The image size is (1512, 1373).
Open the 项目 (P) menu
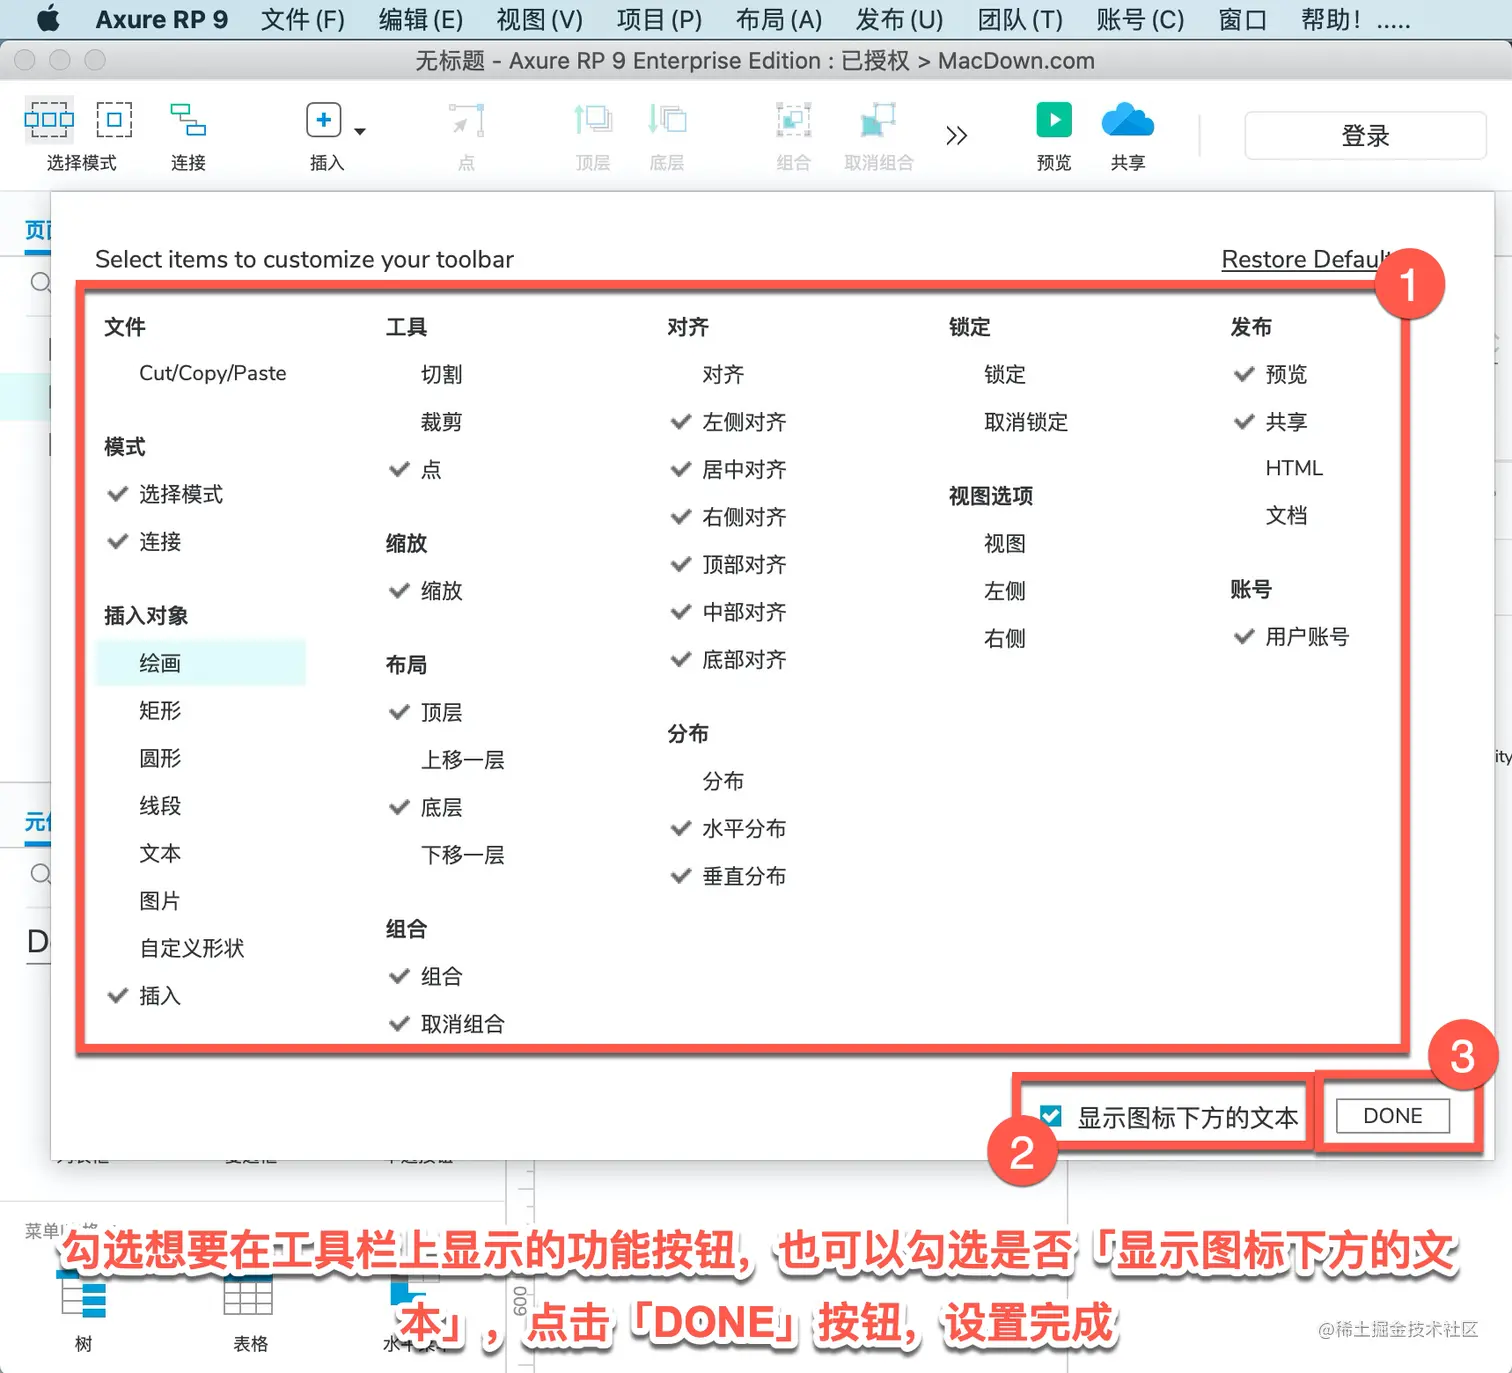[x=659, y=20]
